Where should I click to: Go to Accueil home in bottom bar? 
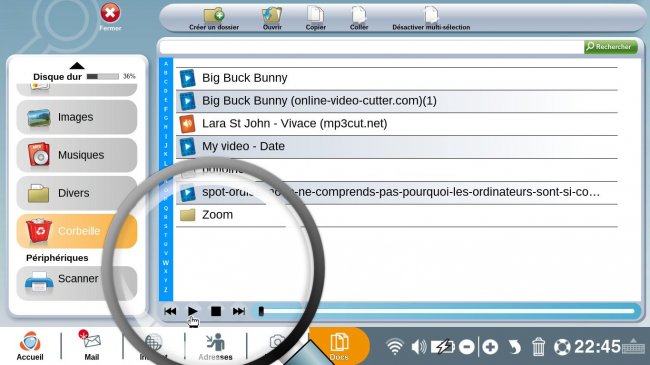coord(30,346)
